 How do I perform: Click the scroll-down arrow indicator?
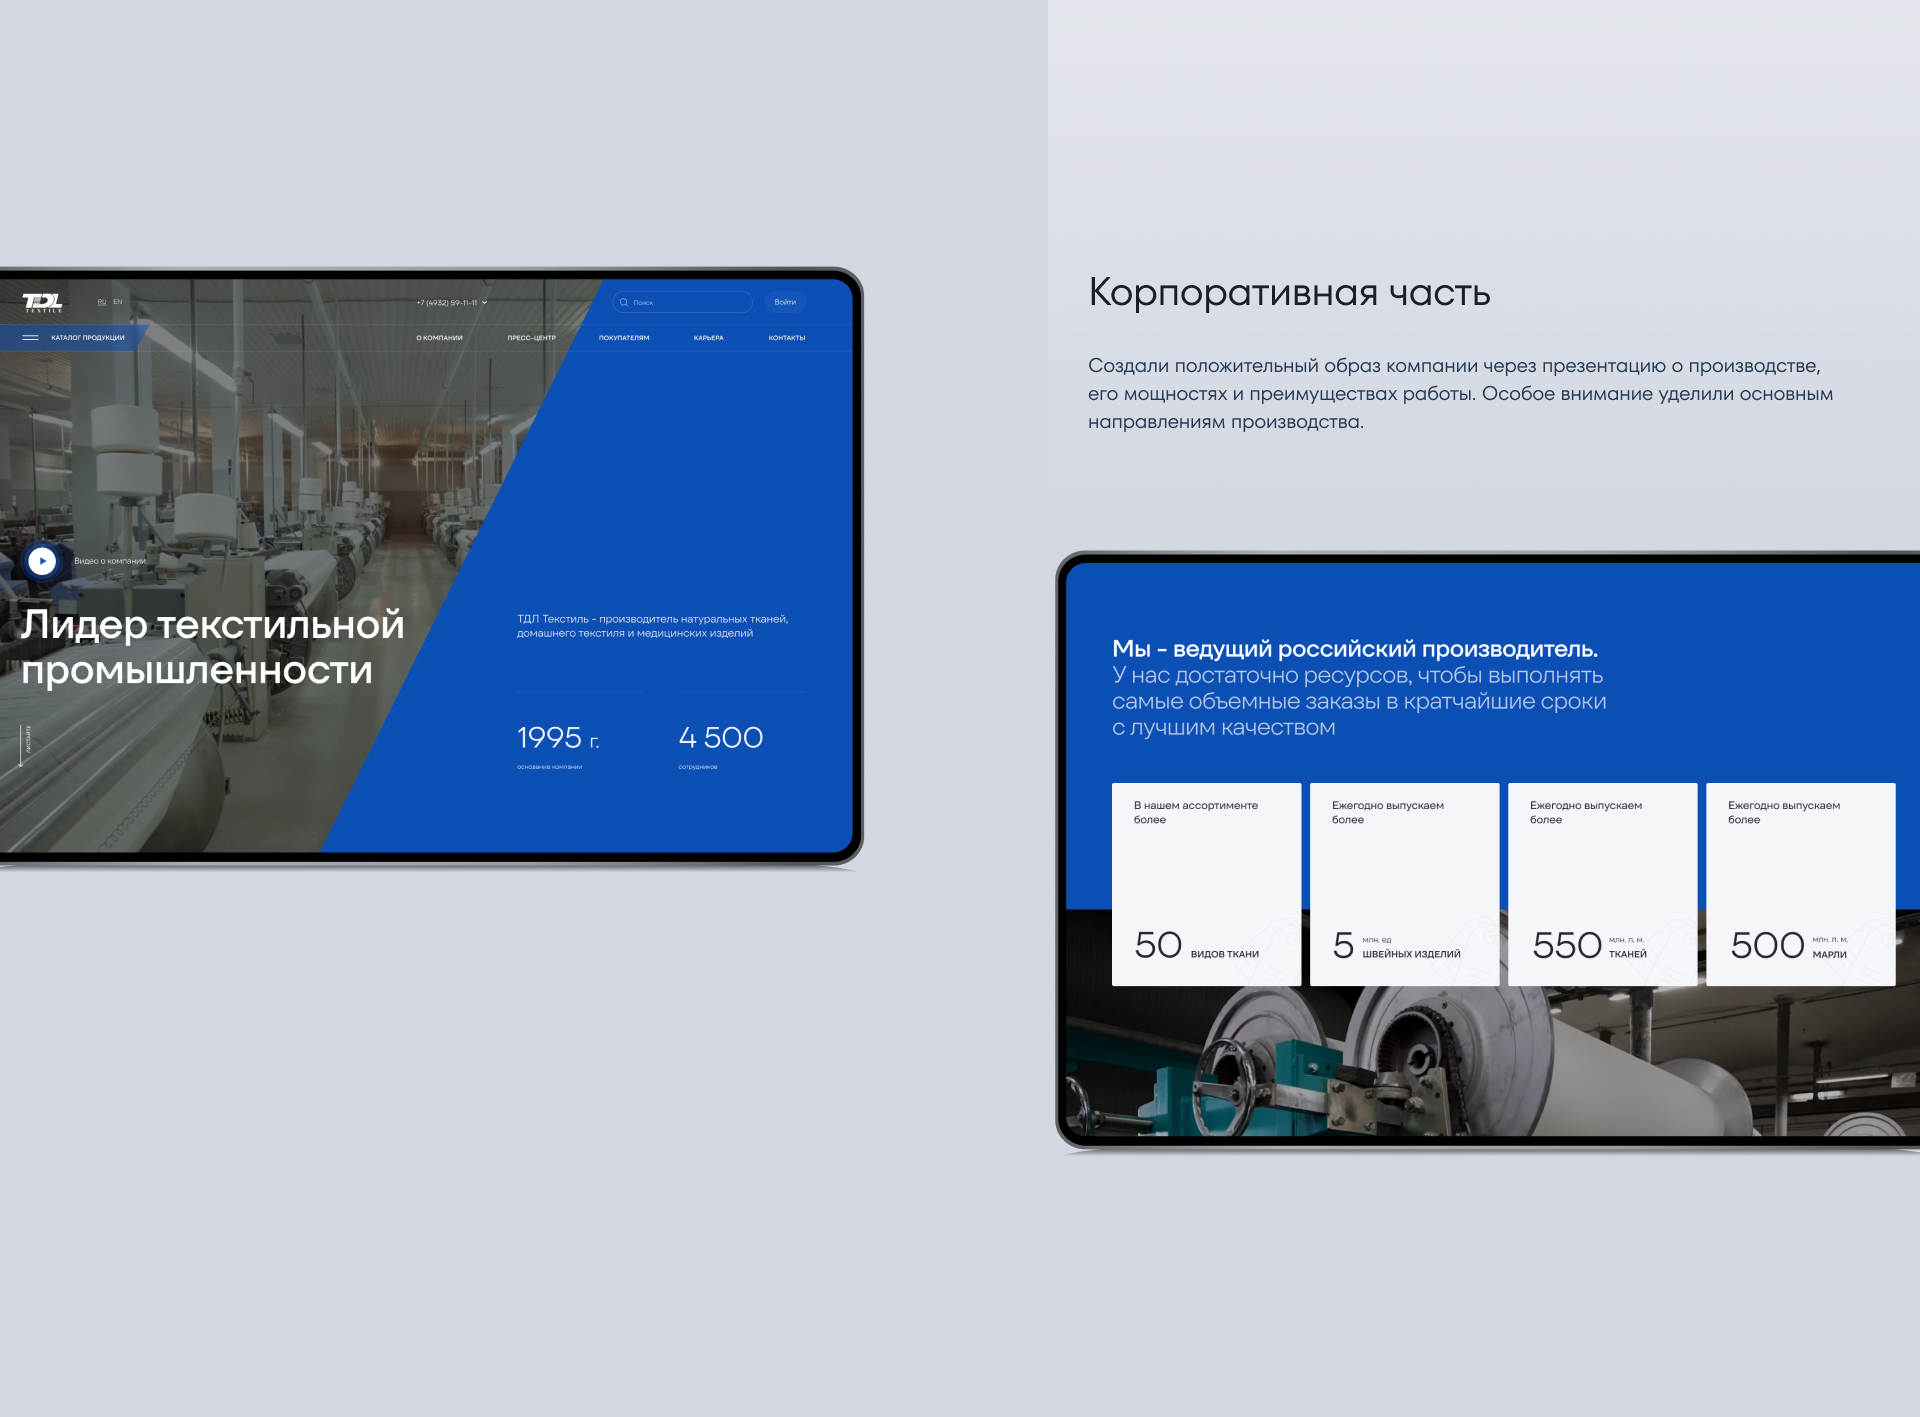point(21,746)
